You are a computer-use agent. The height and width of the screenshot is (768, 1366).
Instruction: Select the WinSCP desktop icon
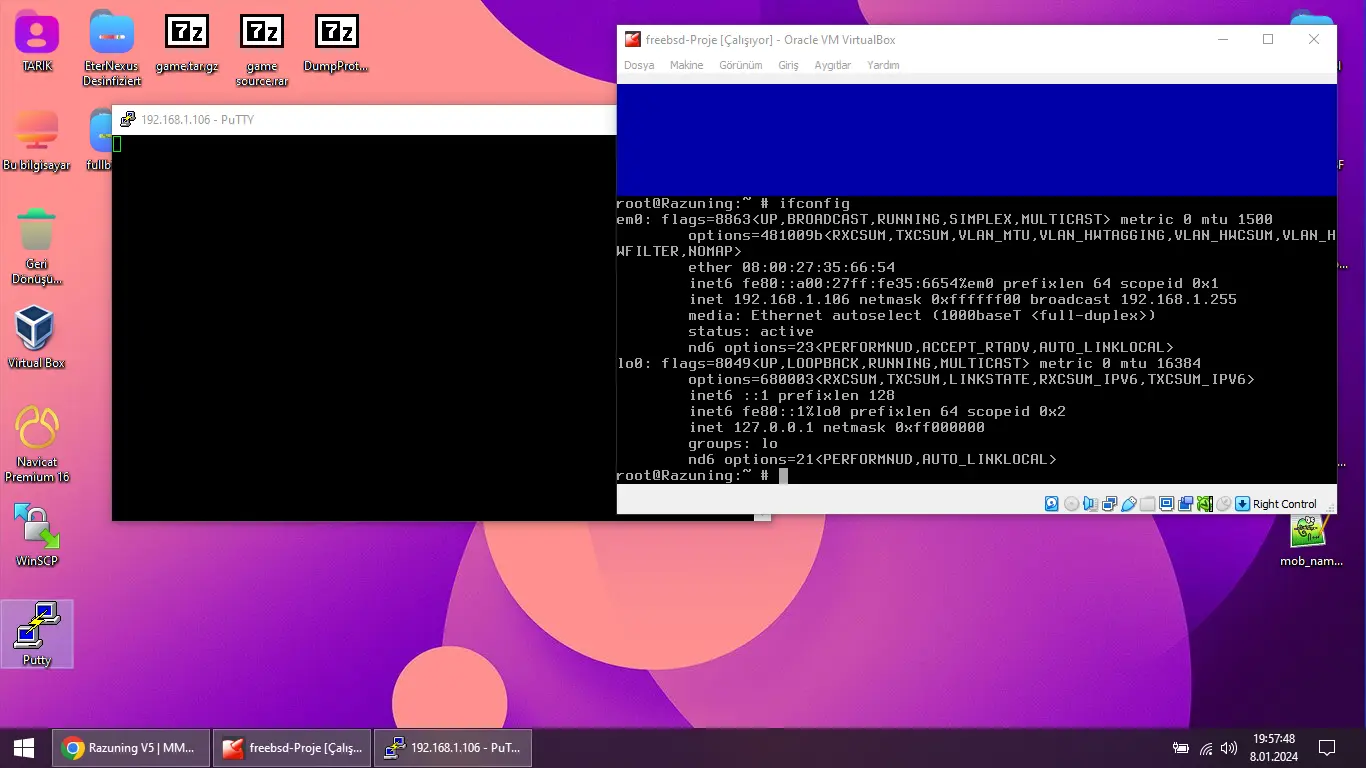point(37,534)
